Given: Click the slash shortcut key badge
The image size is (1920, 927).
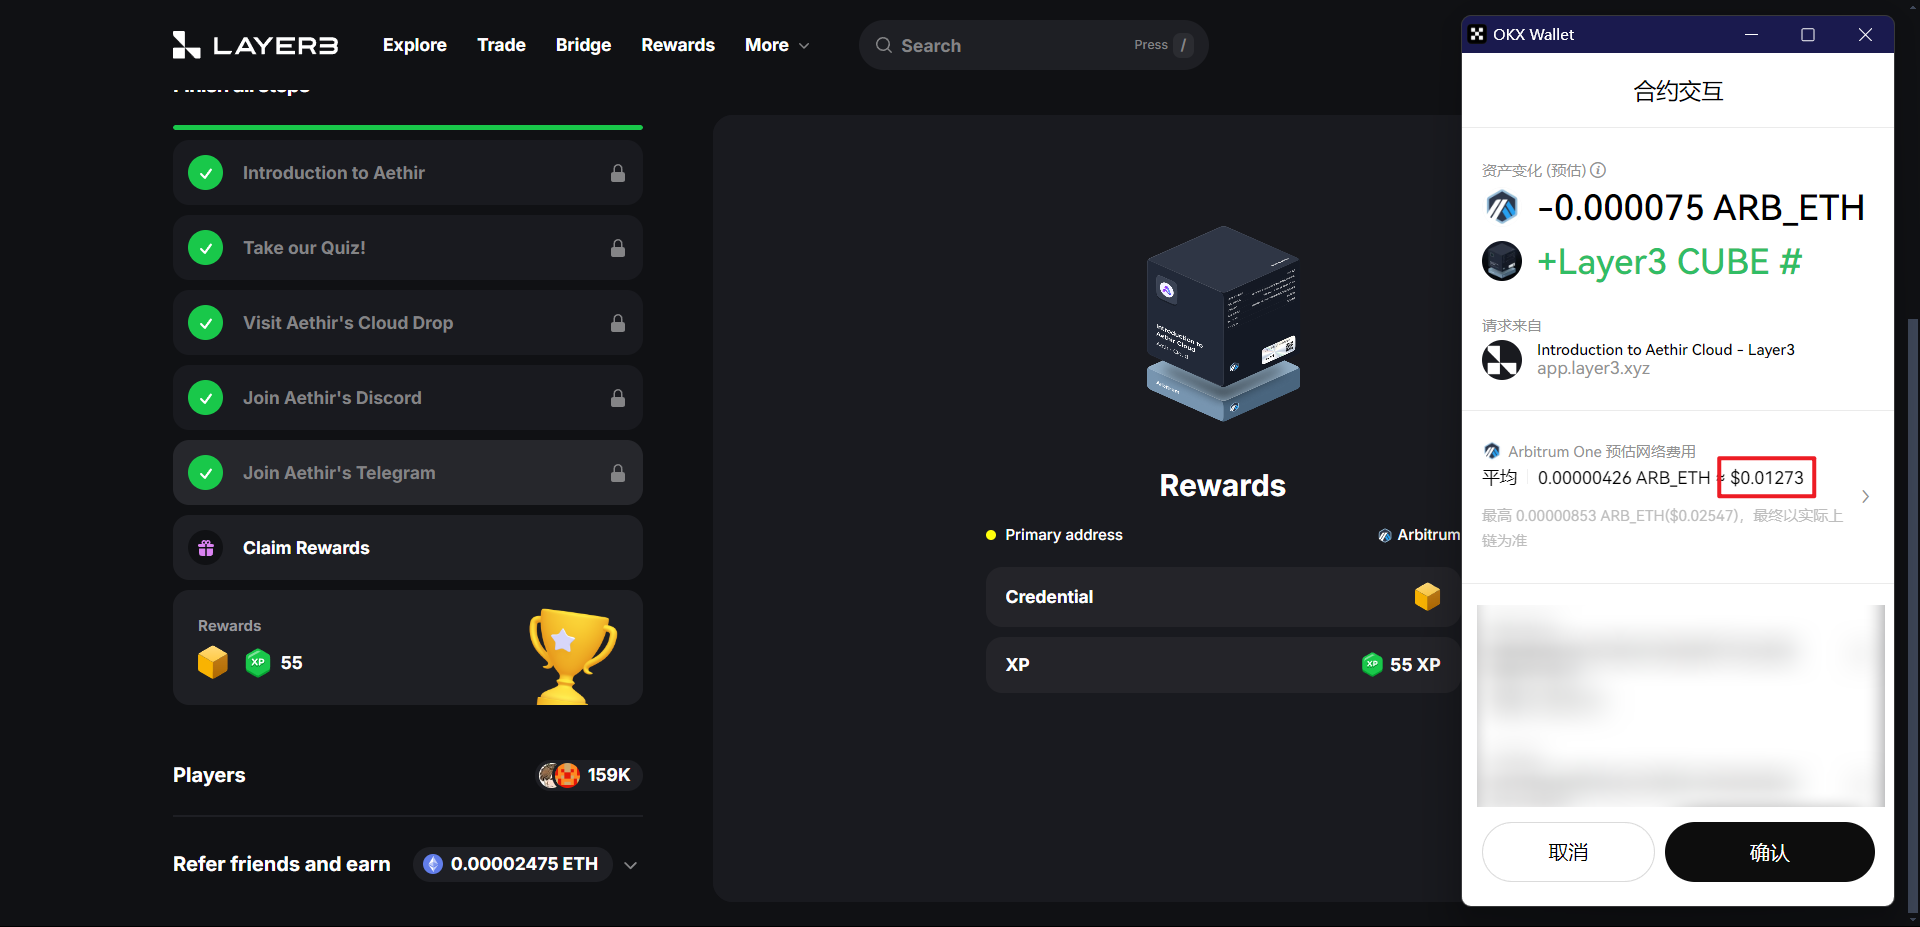Looking at the screenshot, I should point(1183,45).
